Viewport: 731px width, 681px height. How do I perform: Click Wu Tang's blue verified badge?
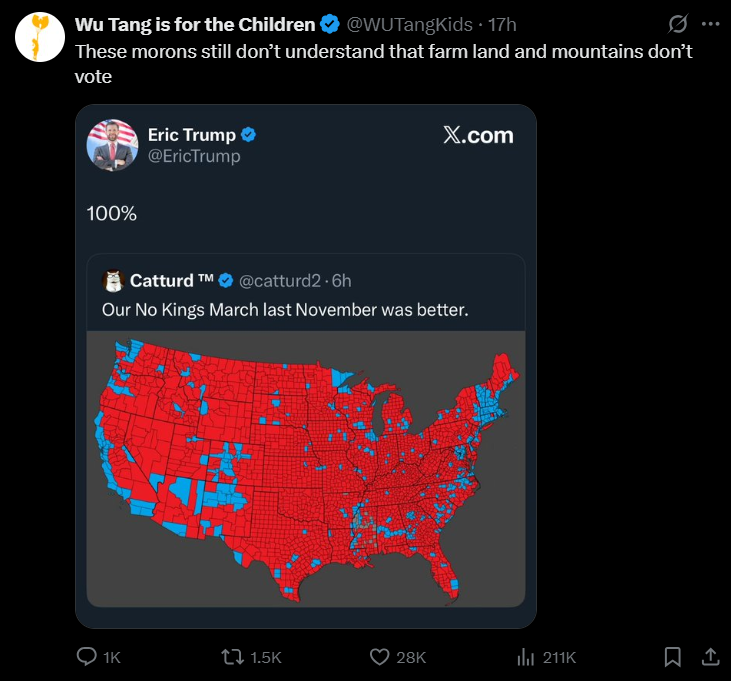click(330, 24)
